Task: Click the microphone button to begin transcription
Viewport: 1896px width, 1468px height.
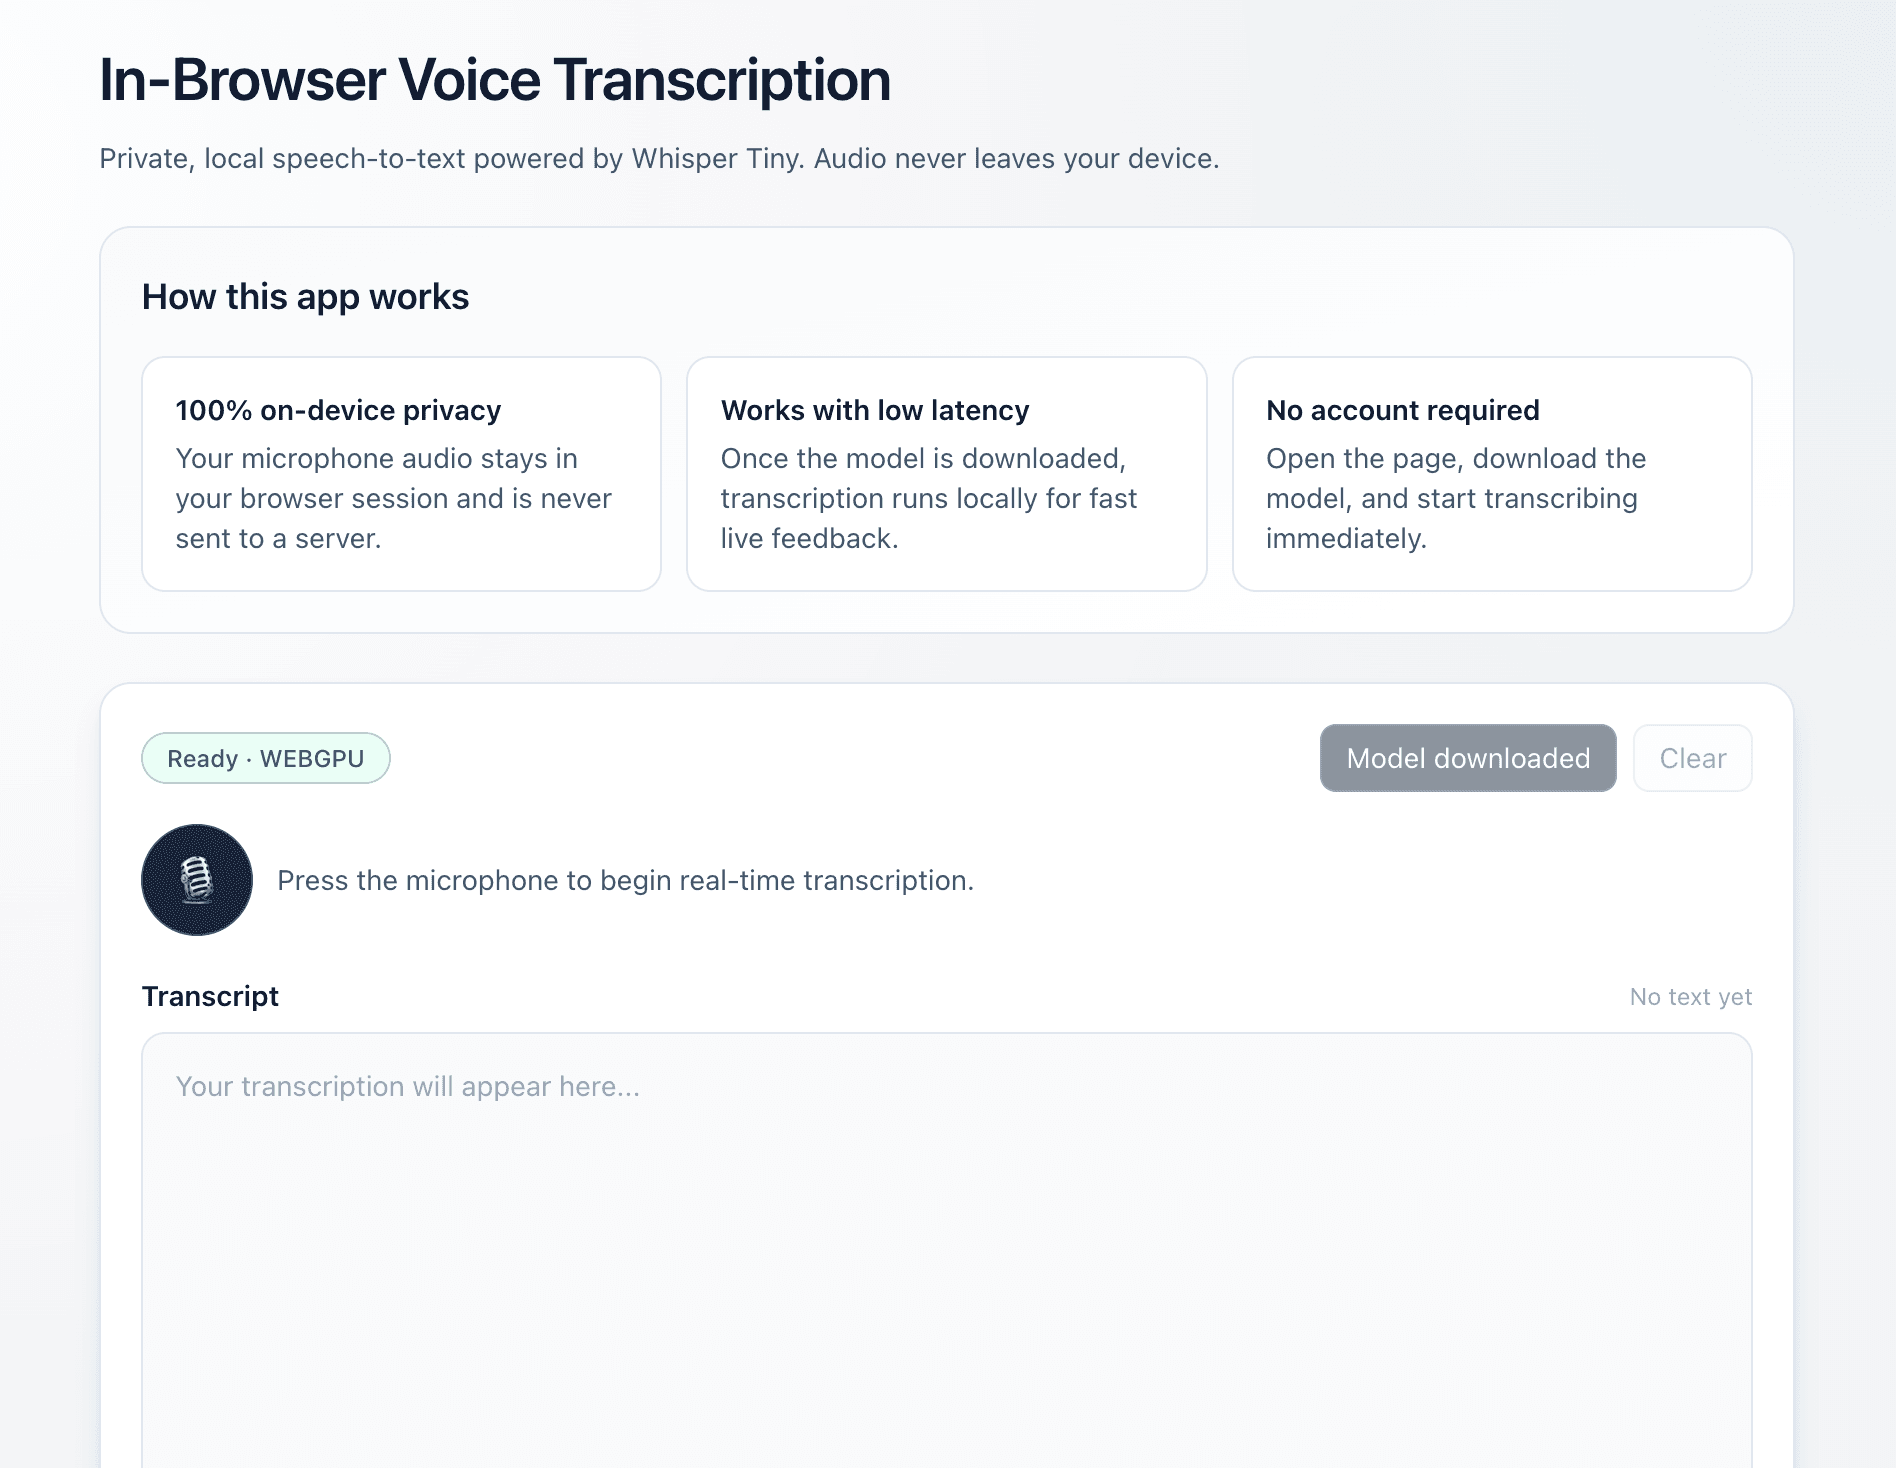Action: pyautogui.click(x=197, y=880)
